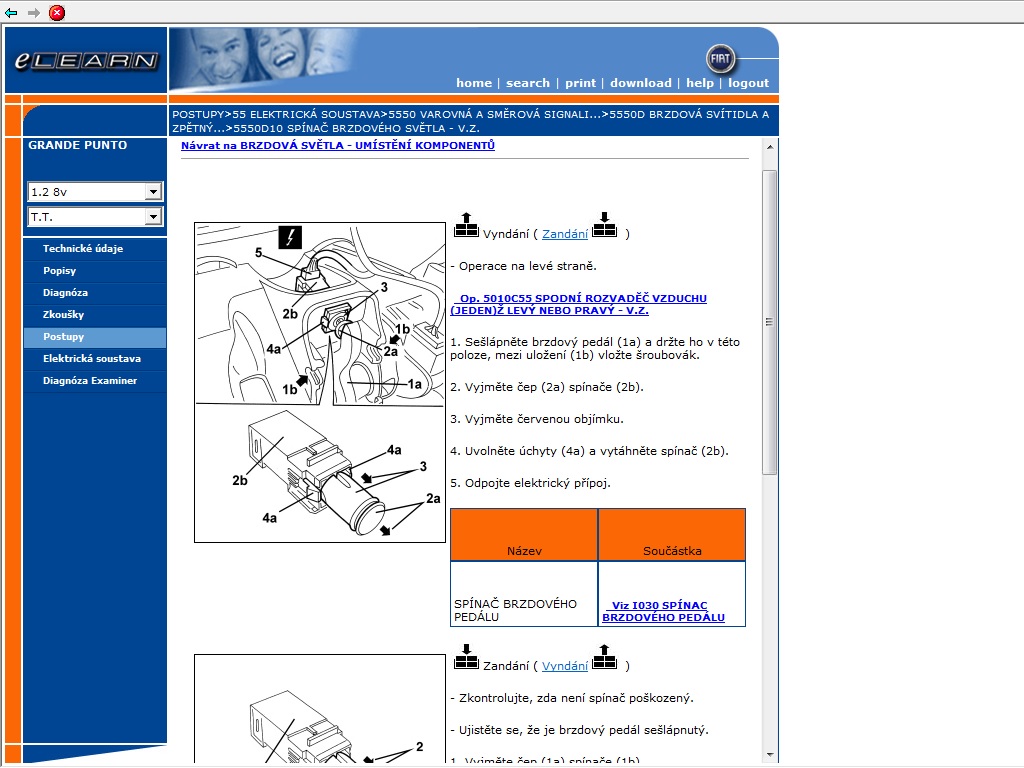Click installation icon next to Zandání link

pyautogui.click(x=604, y=226)
